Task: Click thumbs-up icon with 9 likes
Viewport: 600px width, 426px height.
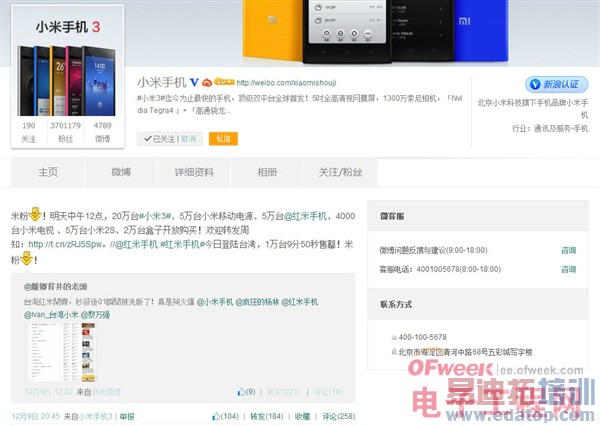Action: pos(241,392)
